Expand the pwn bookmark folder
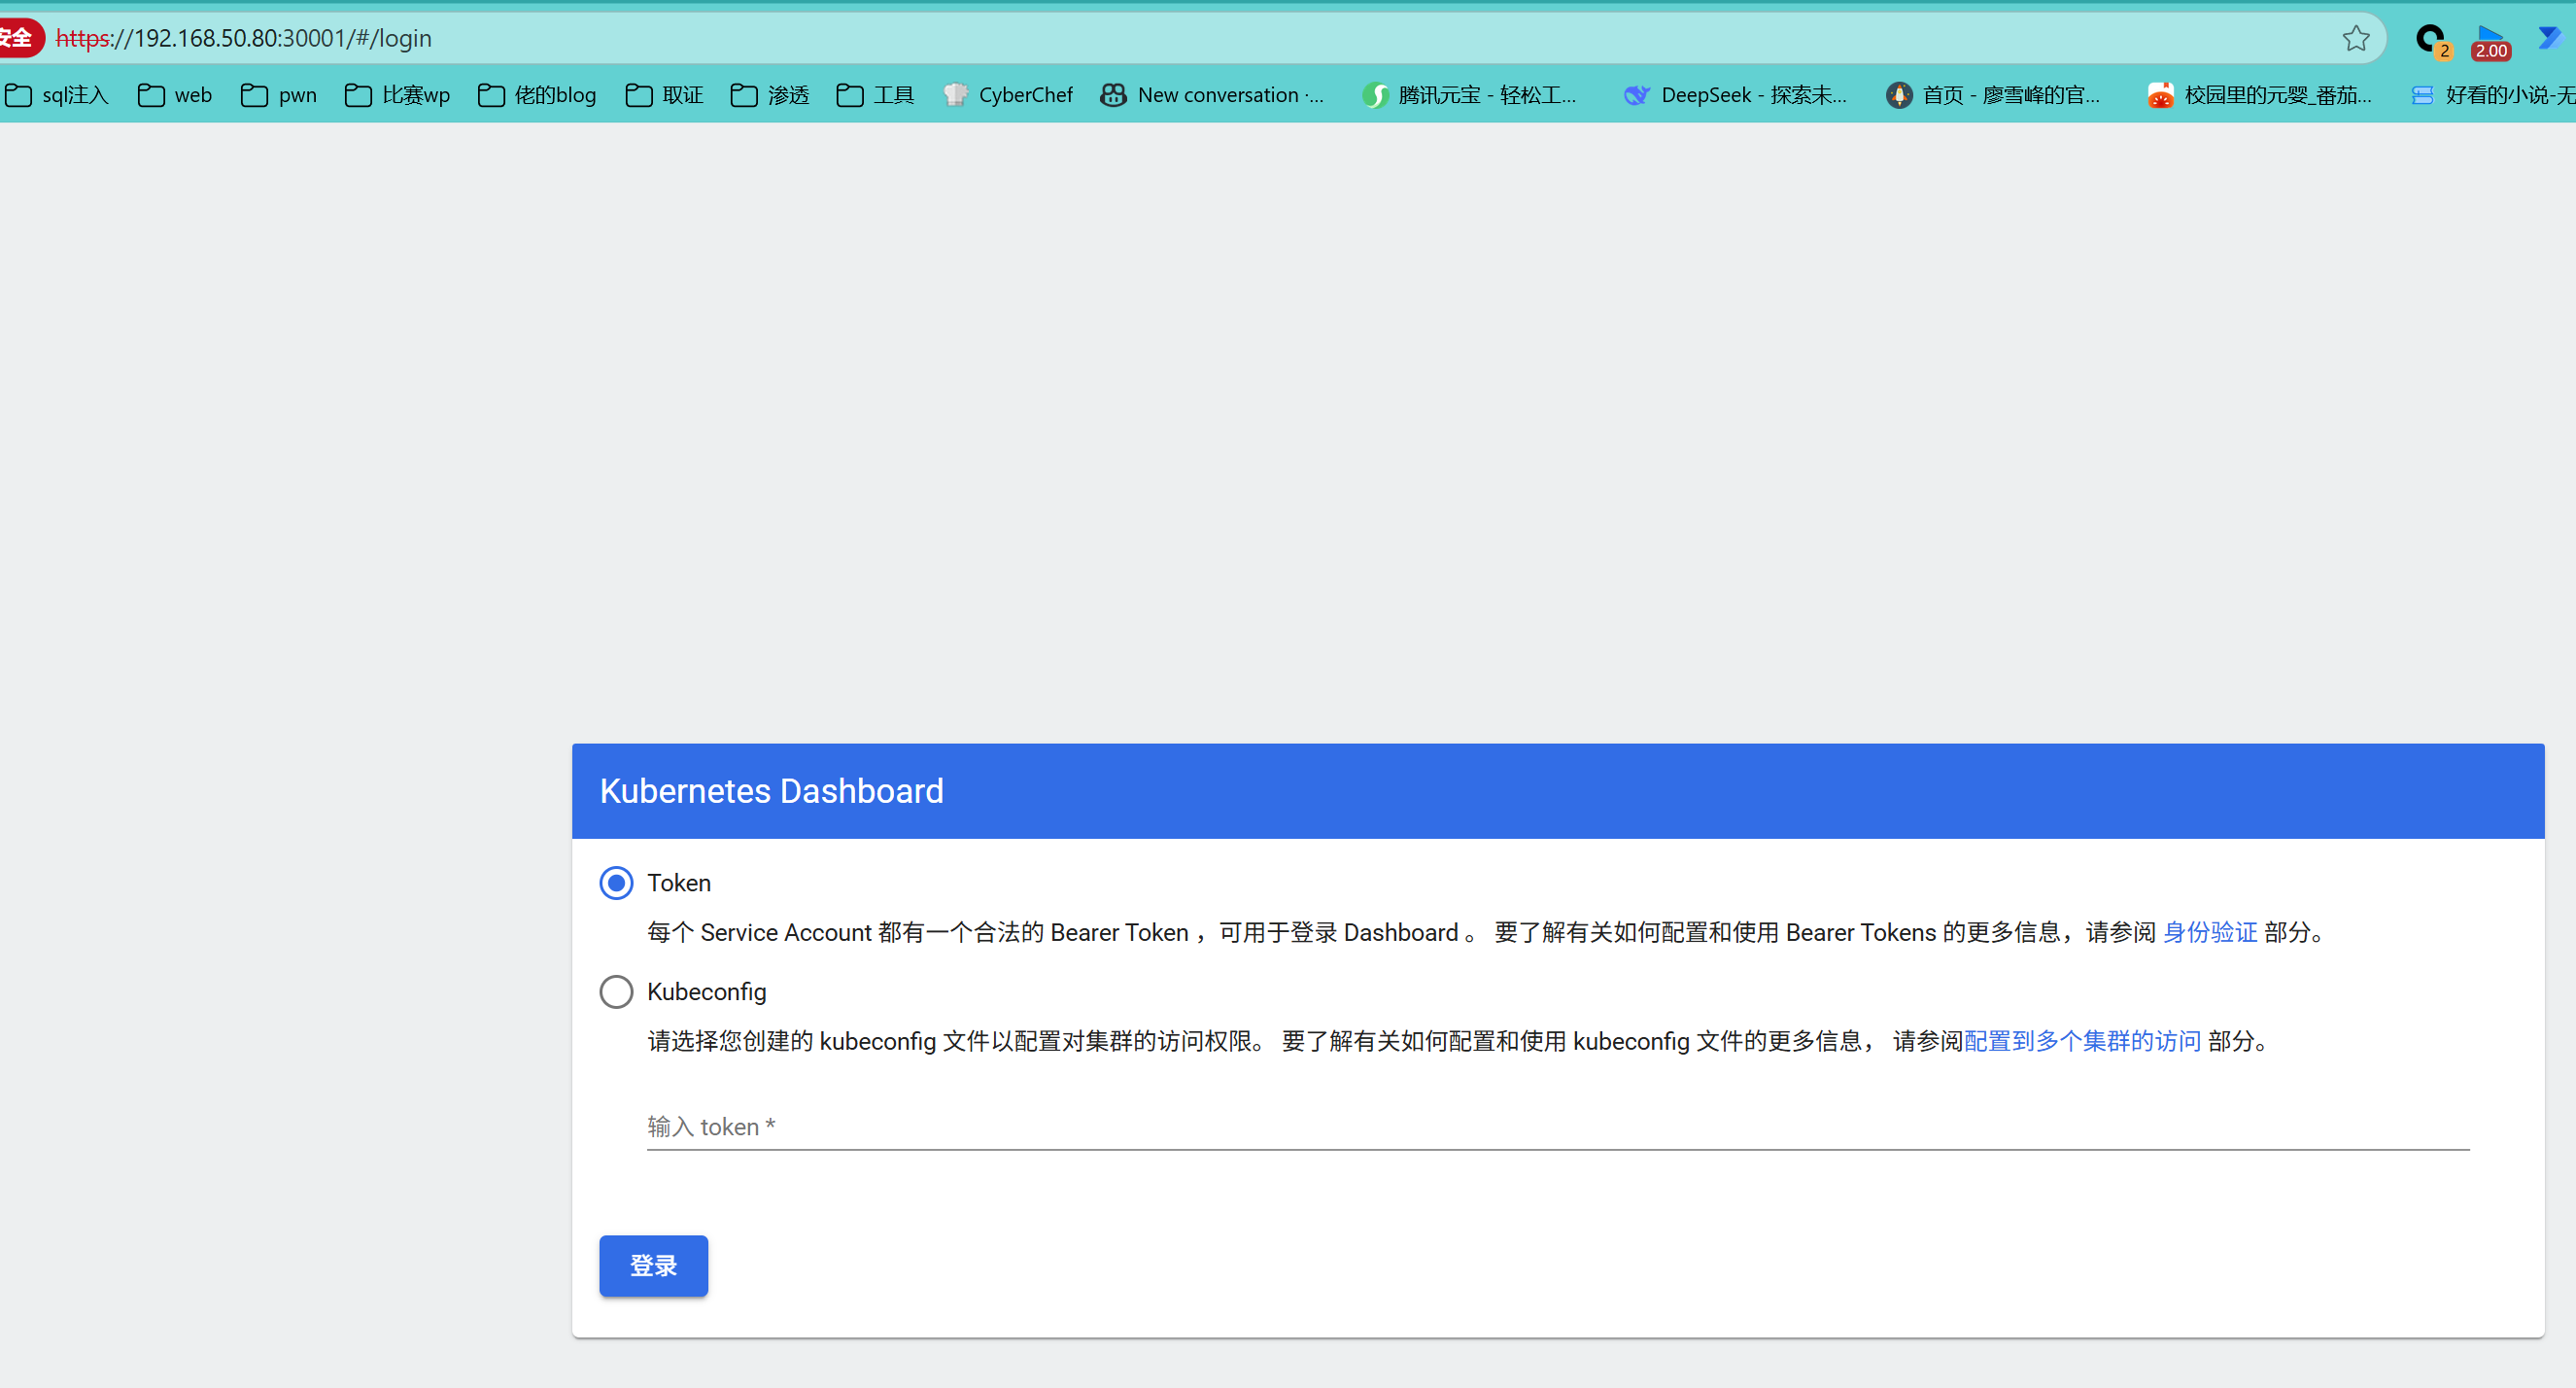The width and height of the screenshot is (2576, 1388). coord(279,95)
